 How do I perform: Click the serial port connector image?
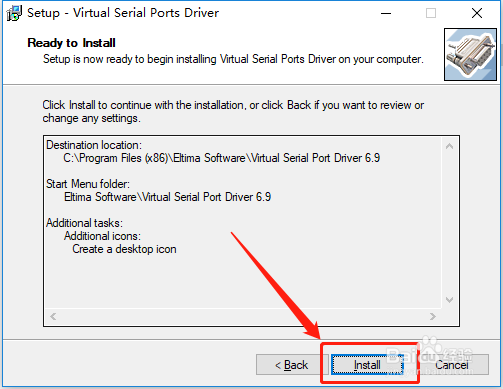coord(470,54)
